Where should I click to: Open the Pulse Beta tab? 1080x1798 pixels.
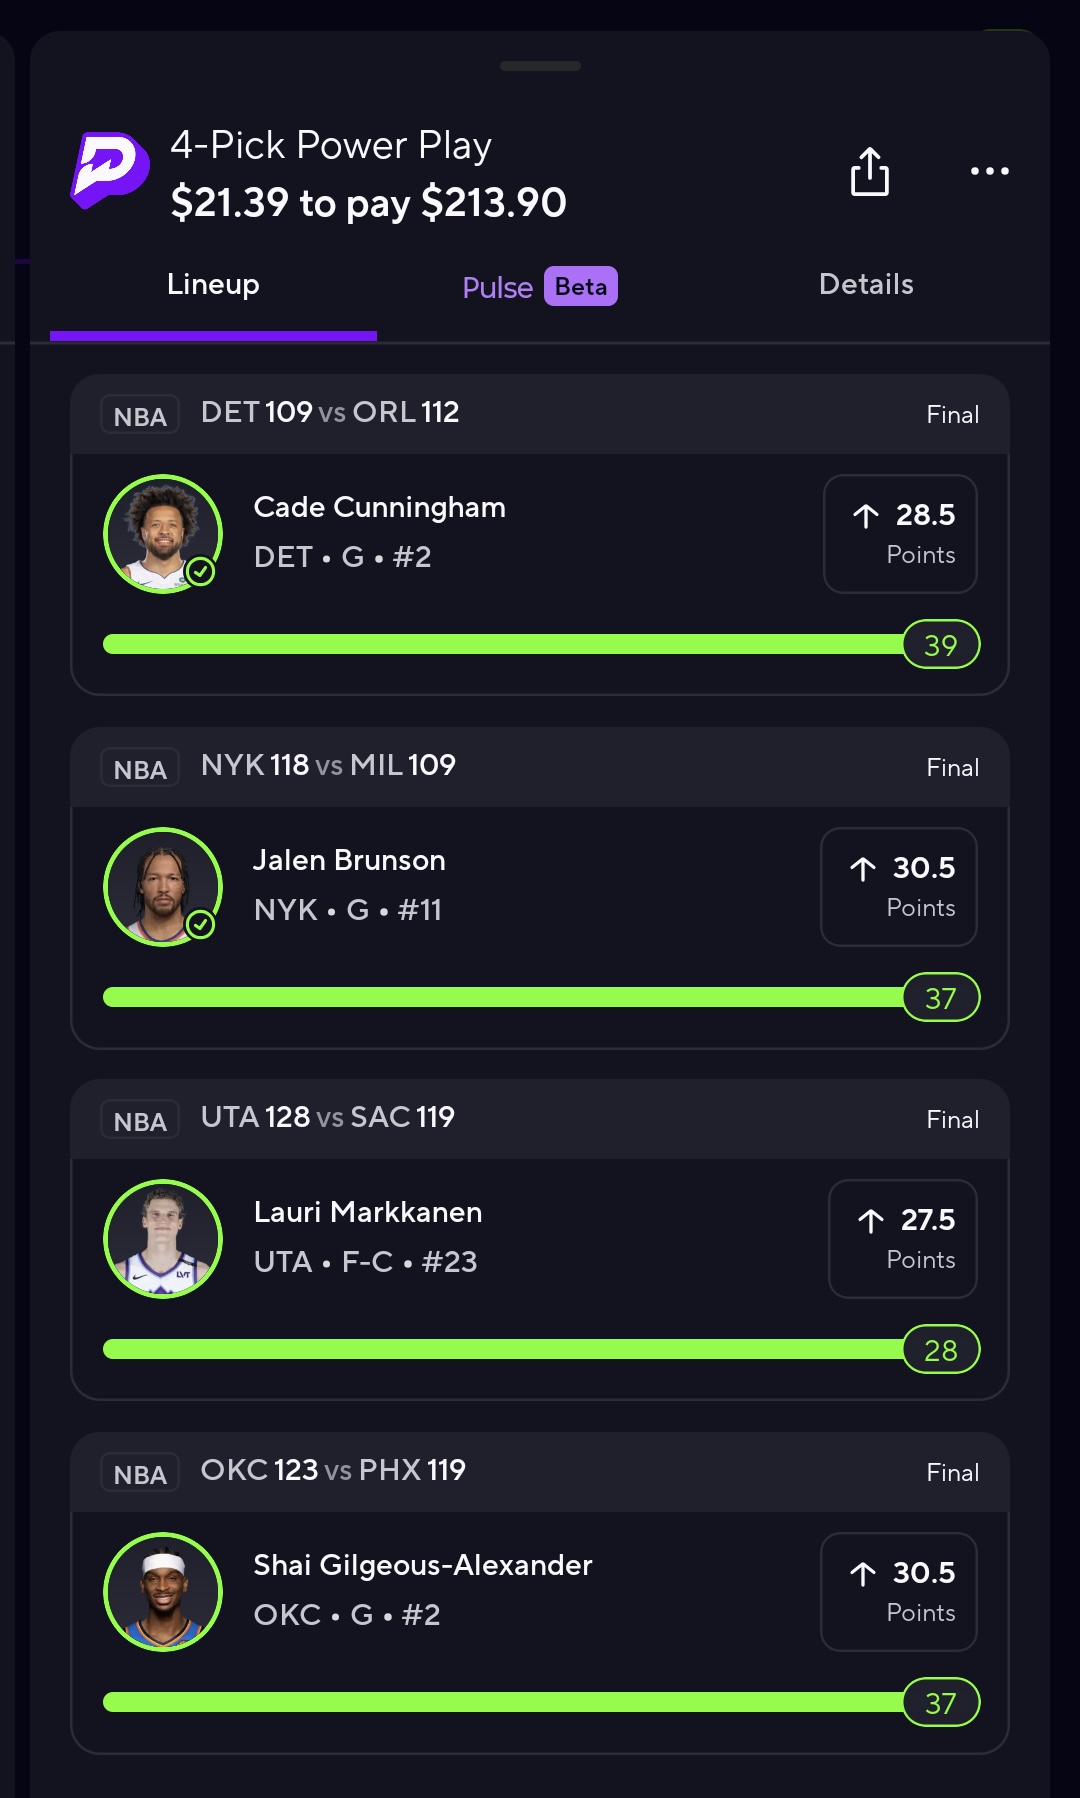pyautogui.click(x=539, y=287)
